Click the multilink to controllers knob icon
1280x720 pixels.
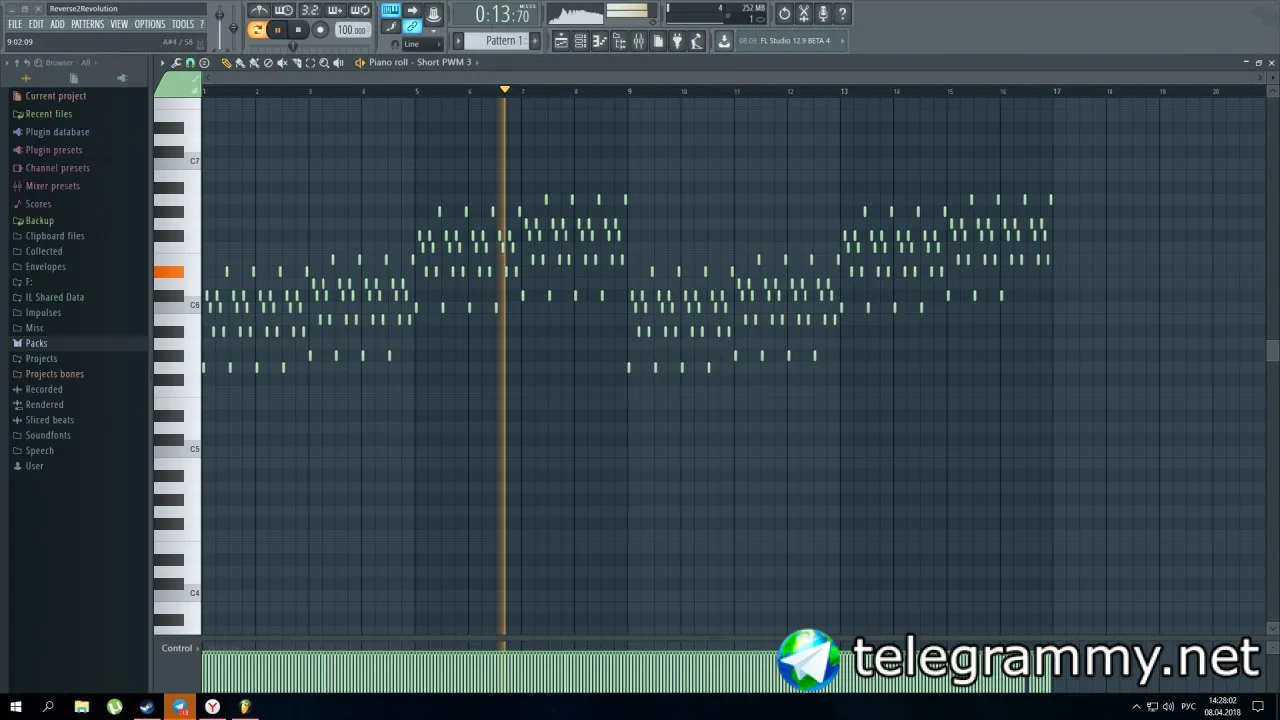433,12
